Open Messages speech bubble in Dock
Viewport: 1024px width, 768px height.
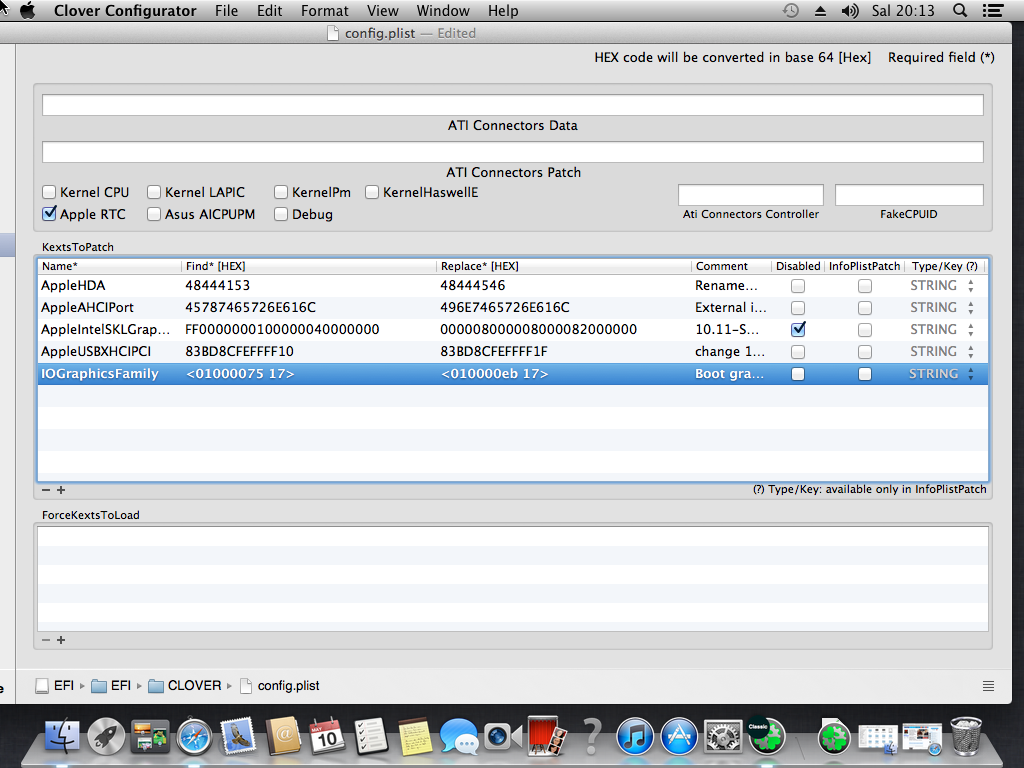(x=459, y=737)
